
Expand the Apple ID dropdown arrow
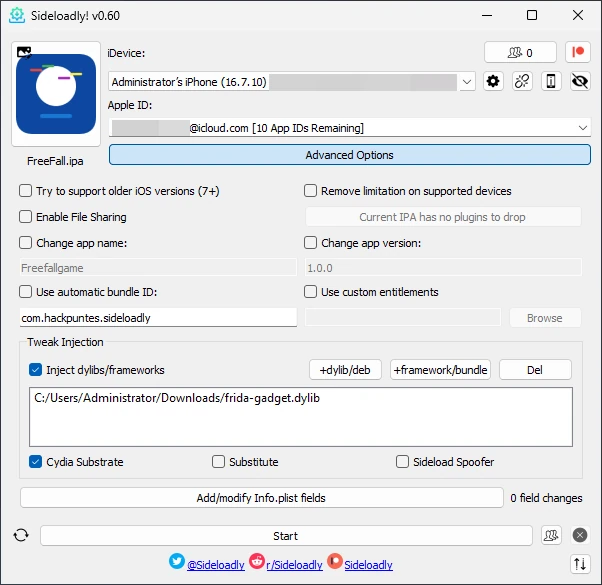[583, 127]
